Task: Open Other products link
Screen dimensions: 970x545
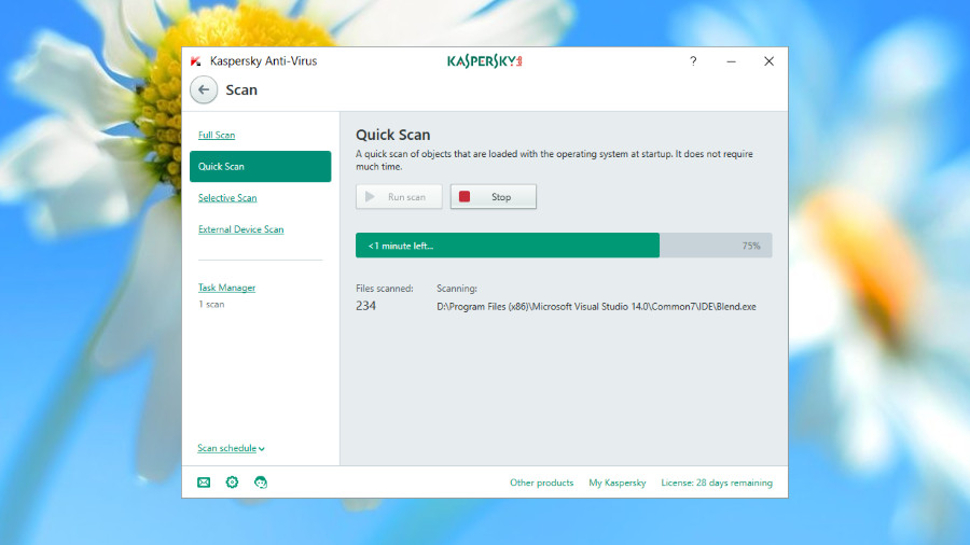Action: pyautogui.click(x=541, y=483)
